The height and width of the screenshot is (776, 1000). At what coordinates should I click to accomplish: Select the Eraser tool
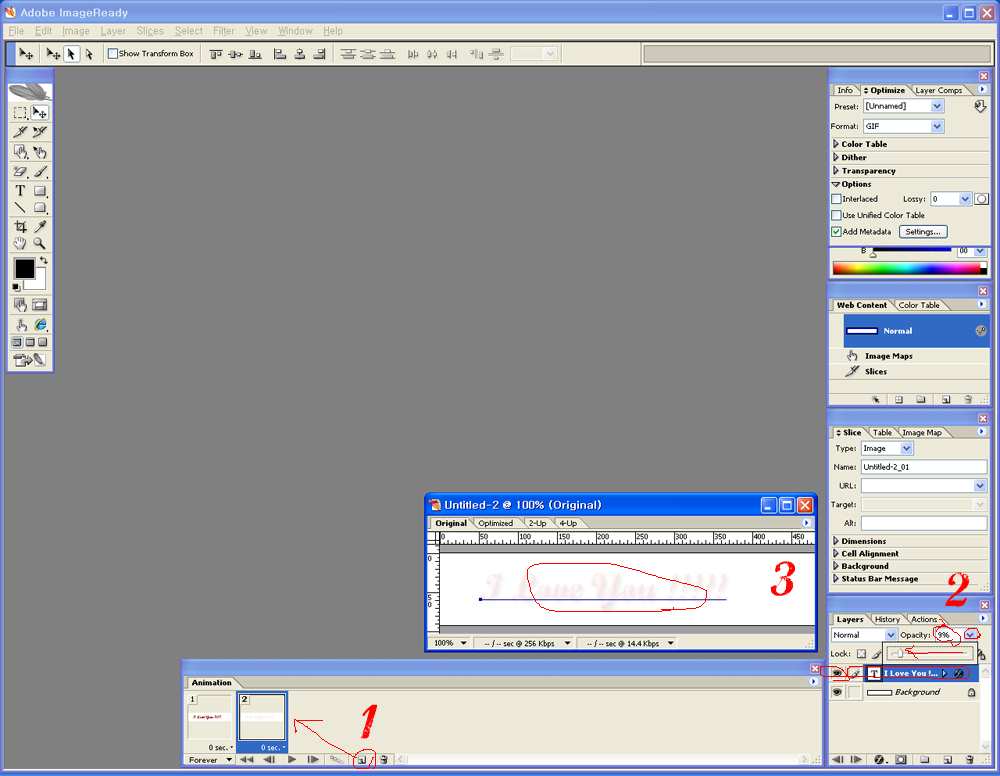point(20,172)
